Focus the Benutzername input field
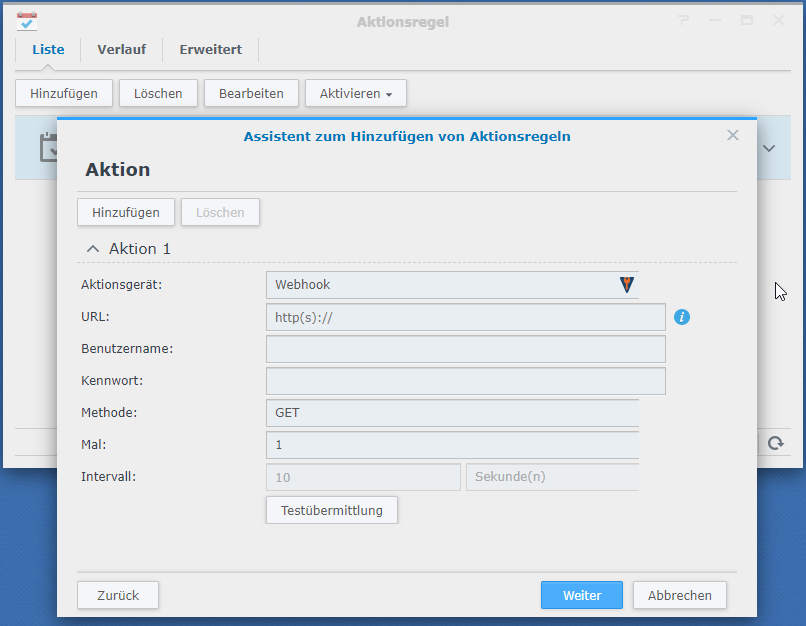The image size is (806, 626). coord(466,349)
